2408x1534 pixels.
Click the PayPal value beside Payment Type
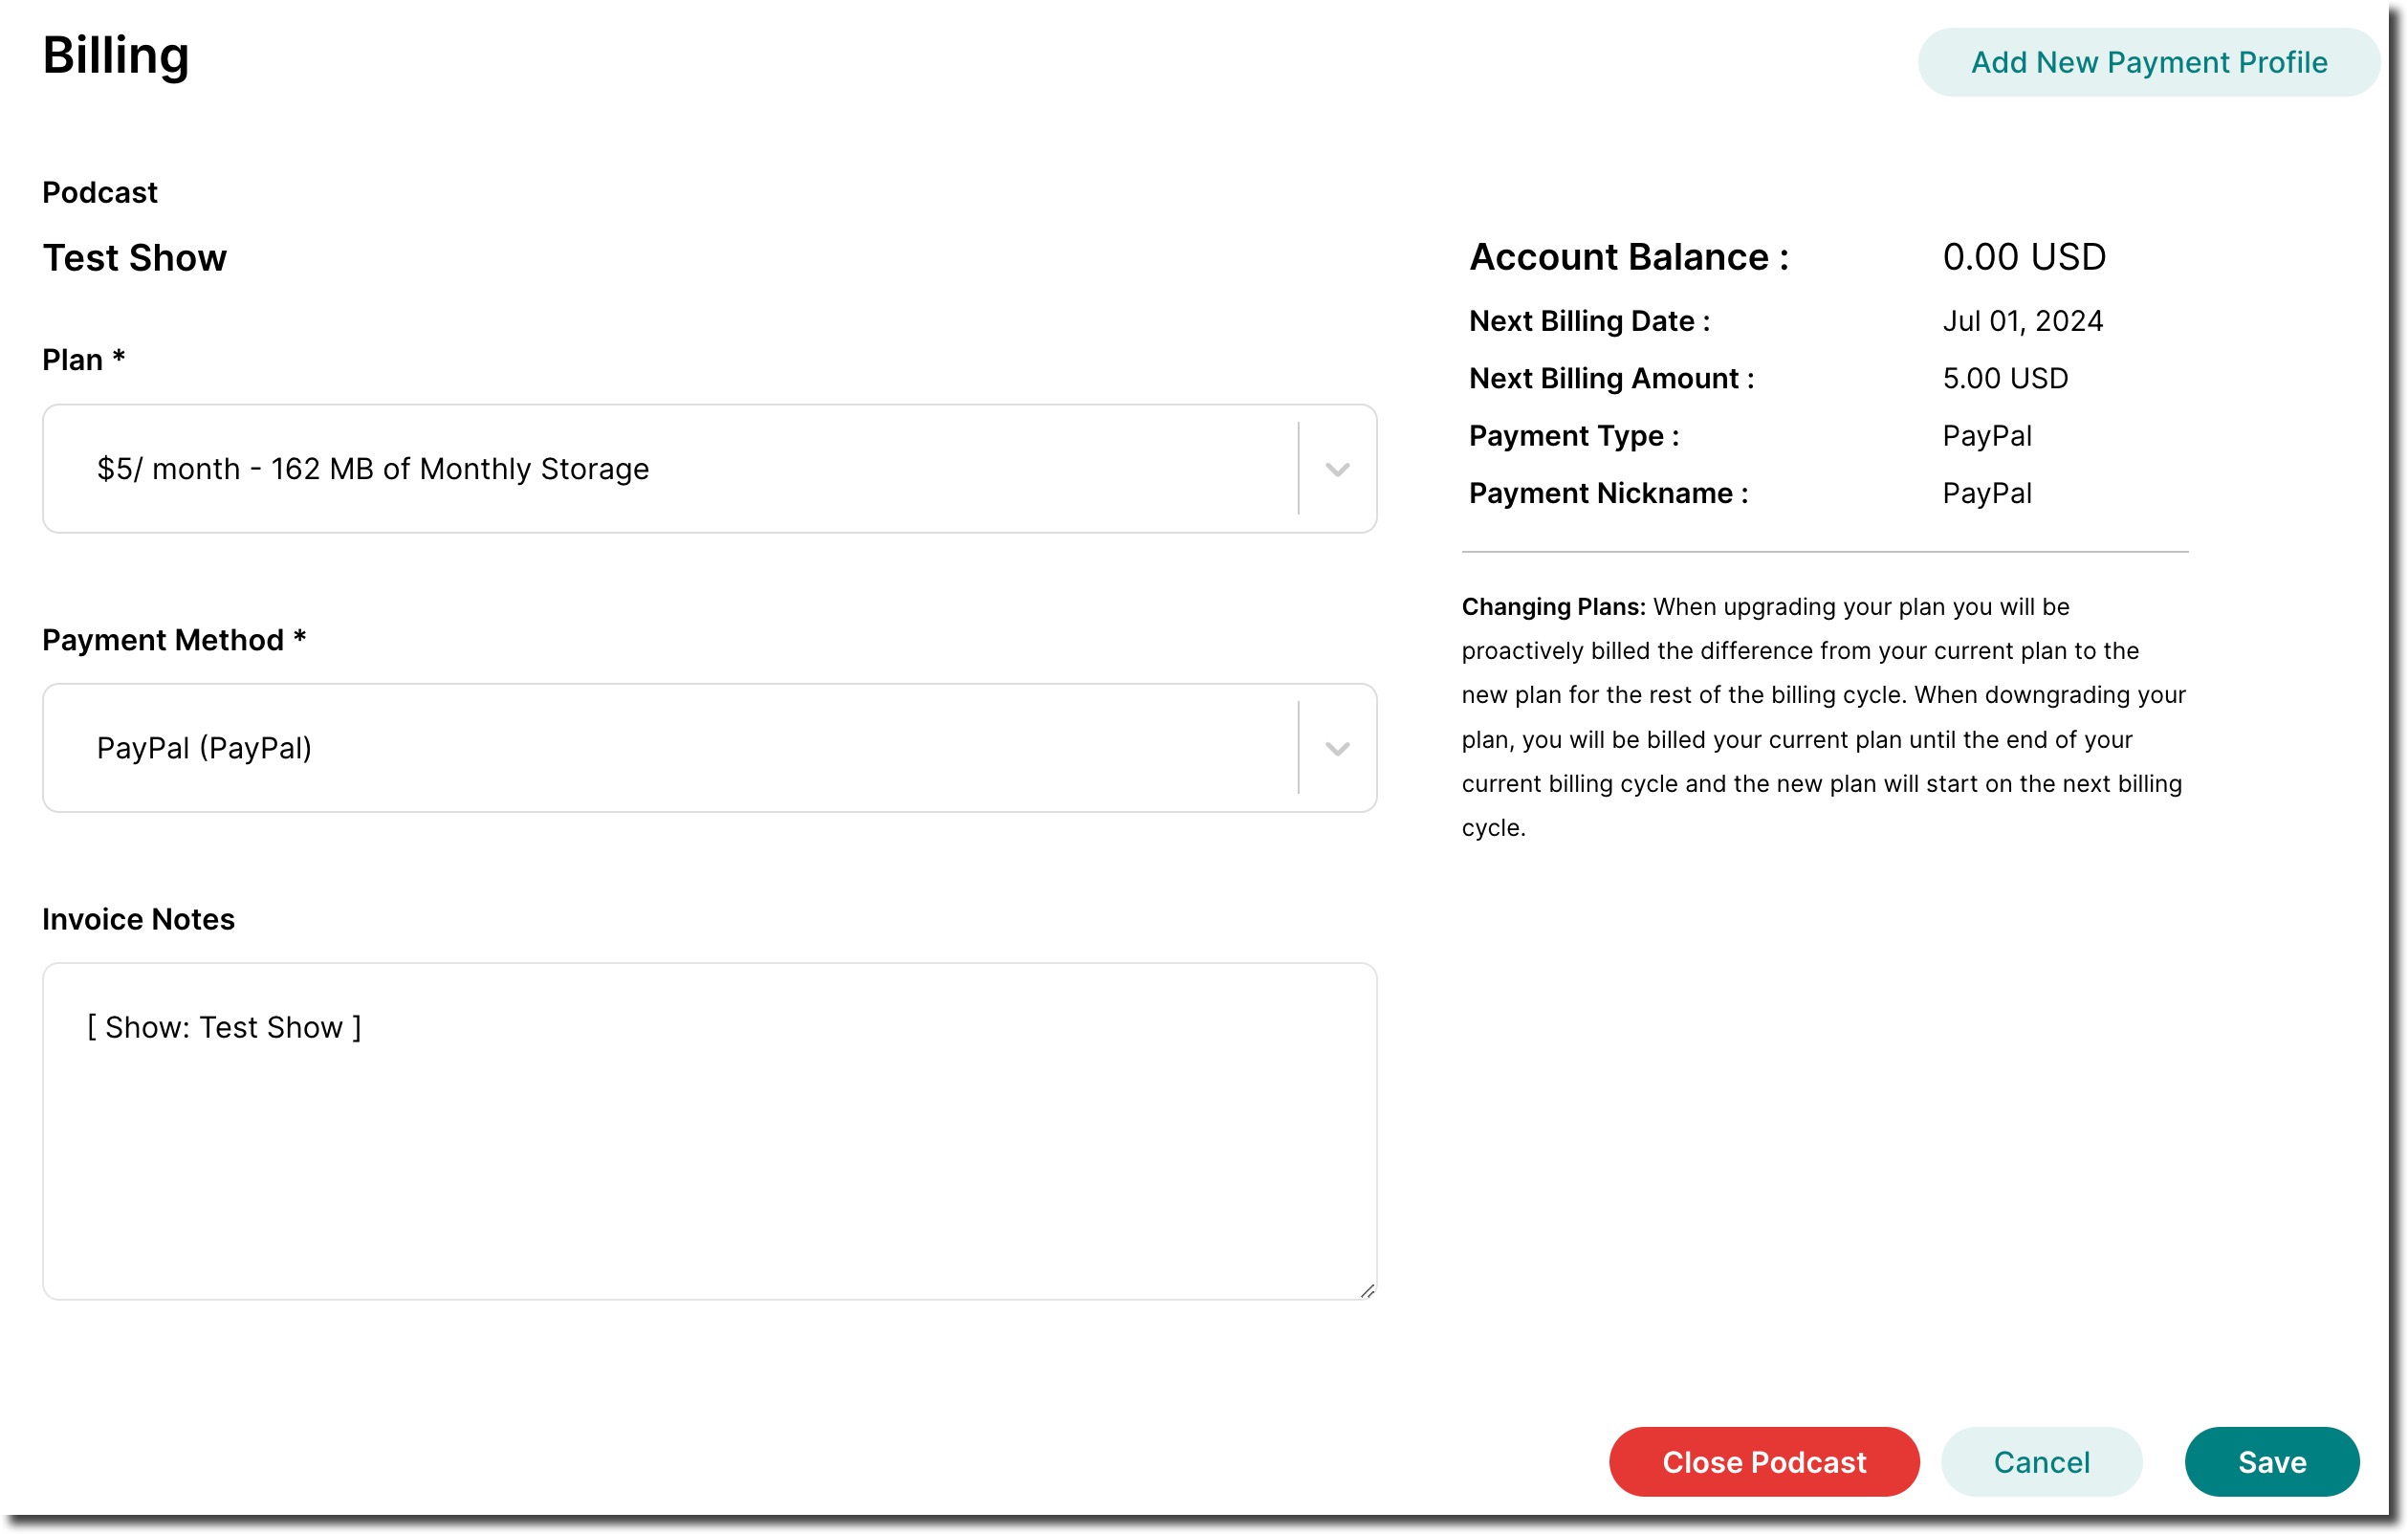1987,436
